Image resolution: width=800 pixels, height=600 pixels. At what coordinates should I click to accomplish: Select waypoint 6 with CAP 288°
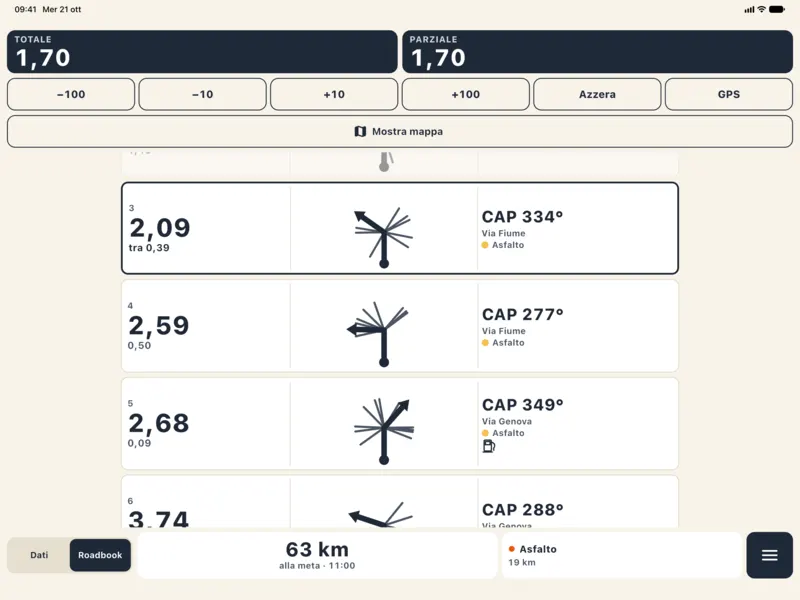tap(400, 502)
